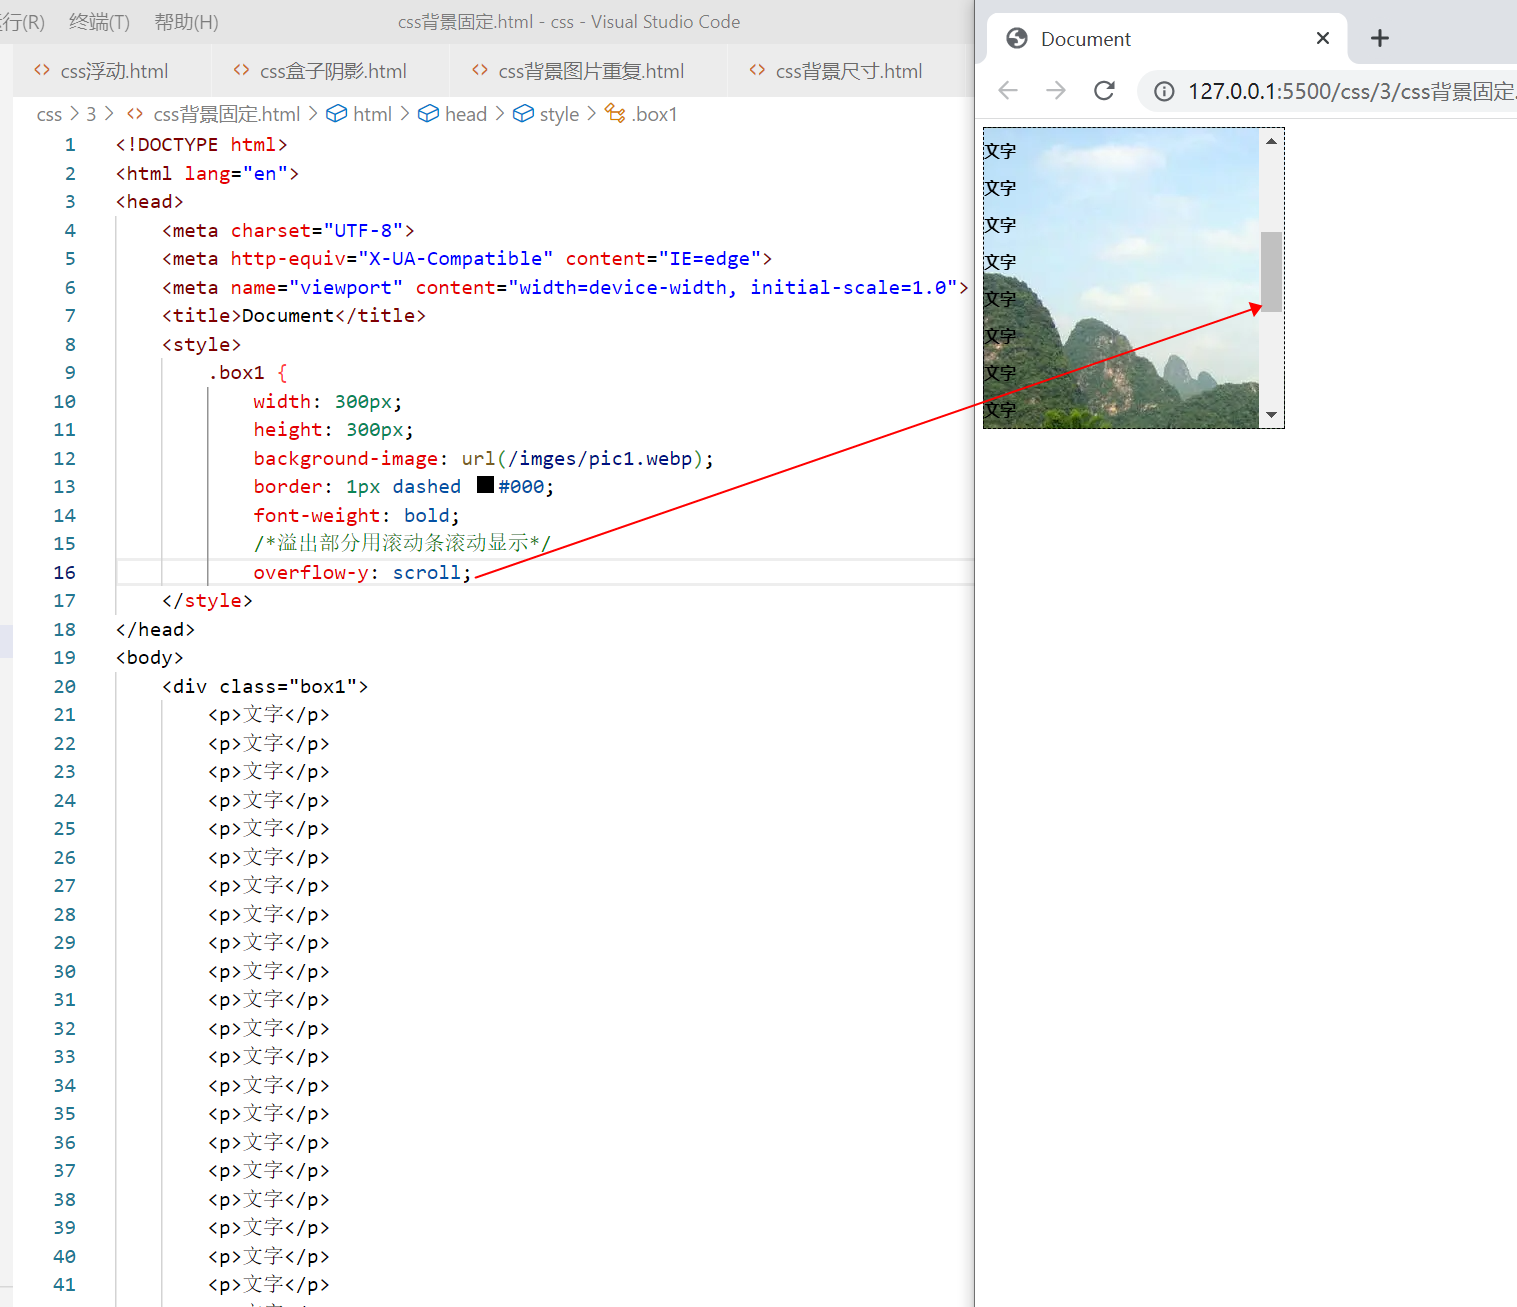Click the background-image property text
This screenshot has height=1307, width=1517.
346,459
